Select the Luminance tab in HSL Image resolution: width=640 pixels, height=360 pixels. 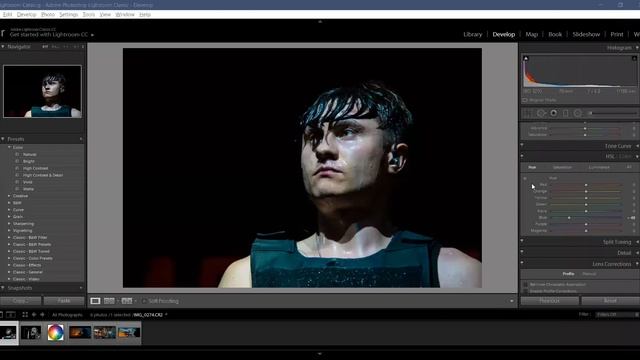(x=599, y=167)
